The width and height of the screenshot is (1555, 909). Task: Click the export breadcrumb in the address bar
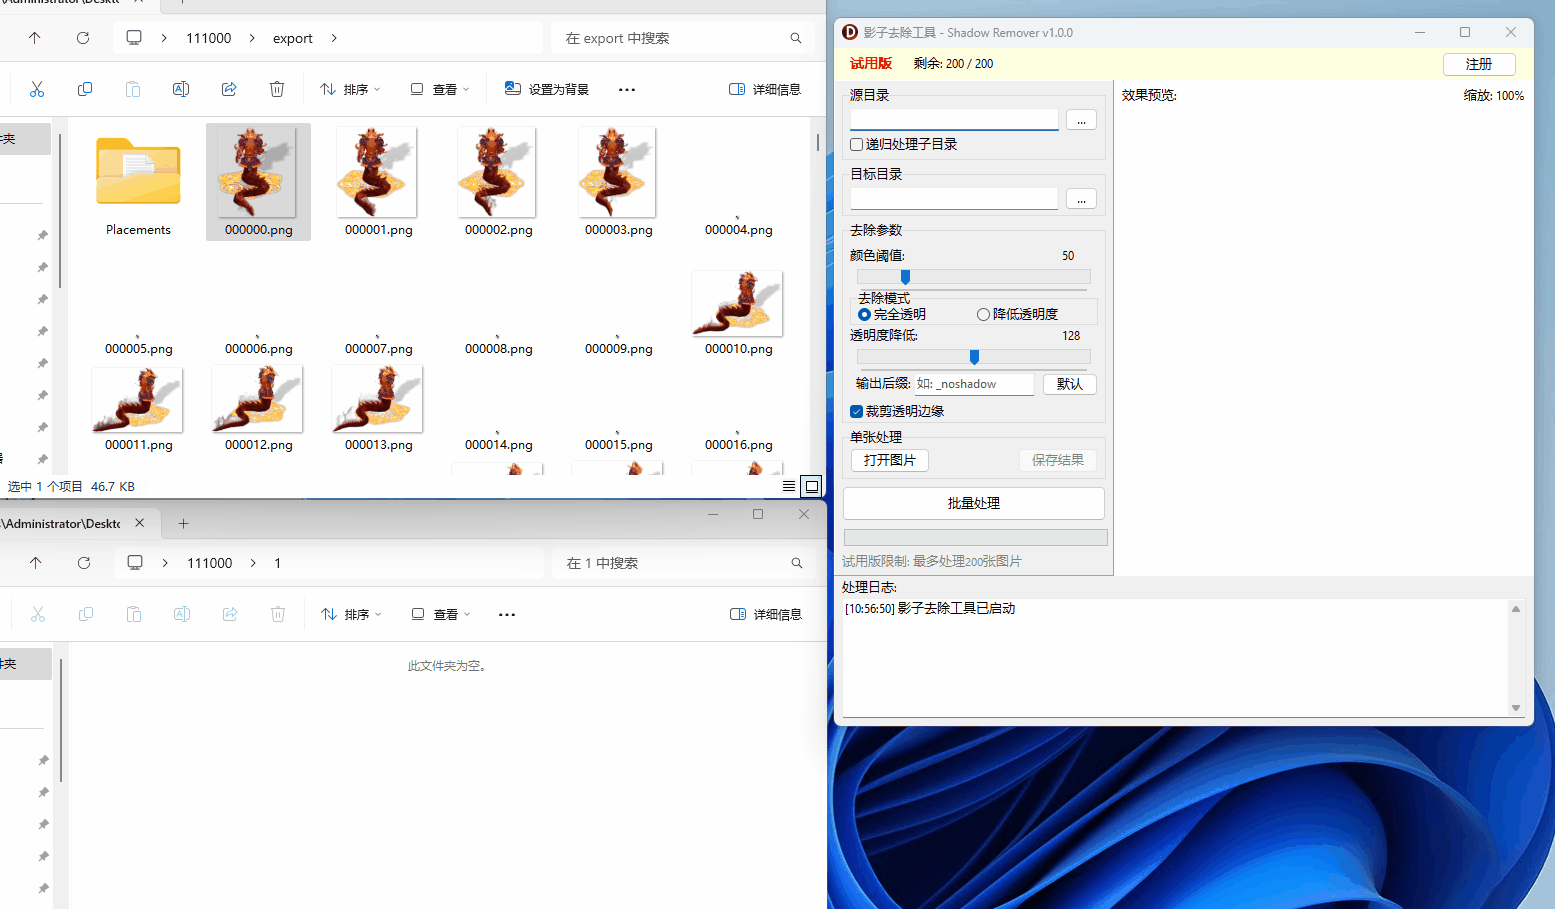pyautogui.click(x=292, y=38)
